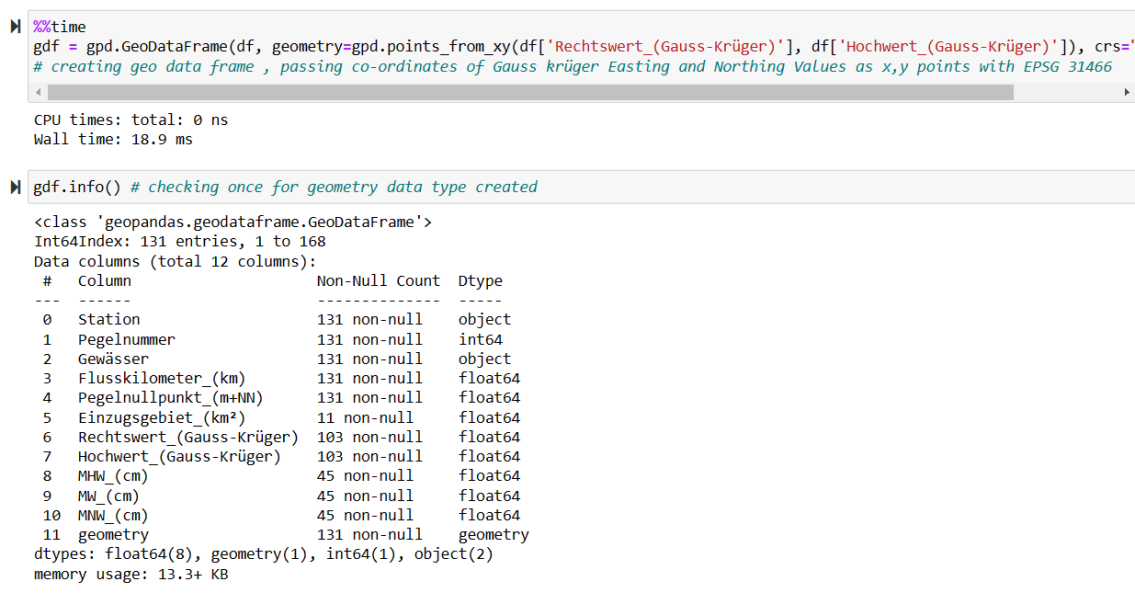Click the 'Int64Index: 131 entries' output line

pos(180,241)
